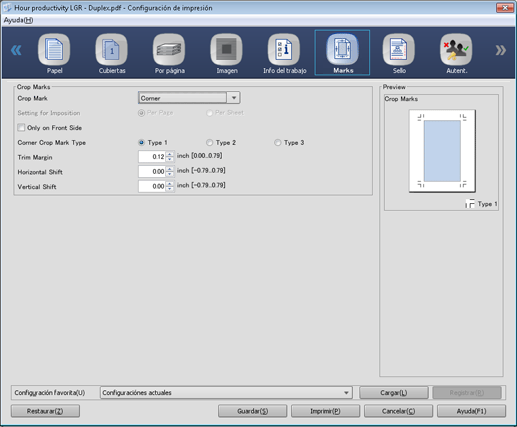The width and height of the screenshot is (517, 427).
Task: Go to next icons with right chevron
Action: [x=500, y=50]
